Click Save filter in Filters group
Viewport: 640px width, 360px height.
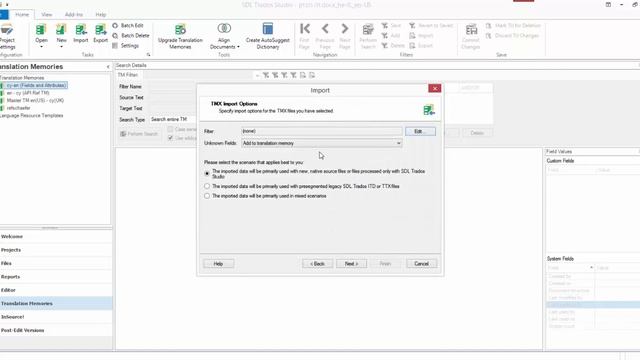(391, 25)
